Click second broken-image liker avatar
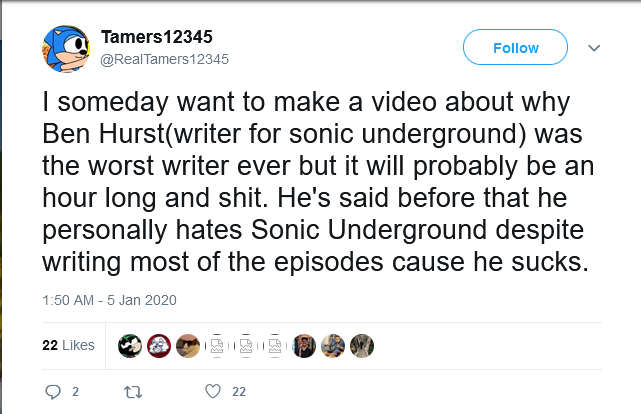The image size is (641, 414). pos(246,345)
